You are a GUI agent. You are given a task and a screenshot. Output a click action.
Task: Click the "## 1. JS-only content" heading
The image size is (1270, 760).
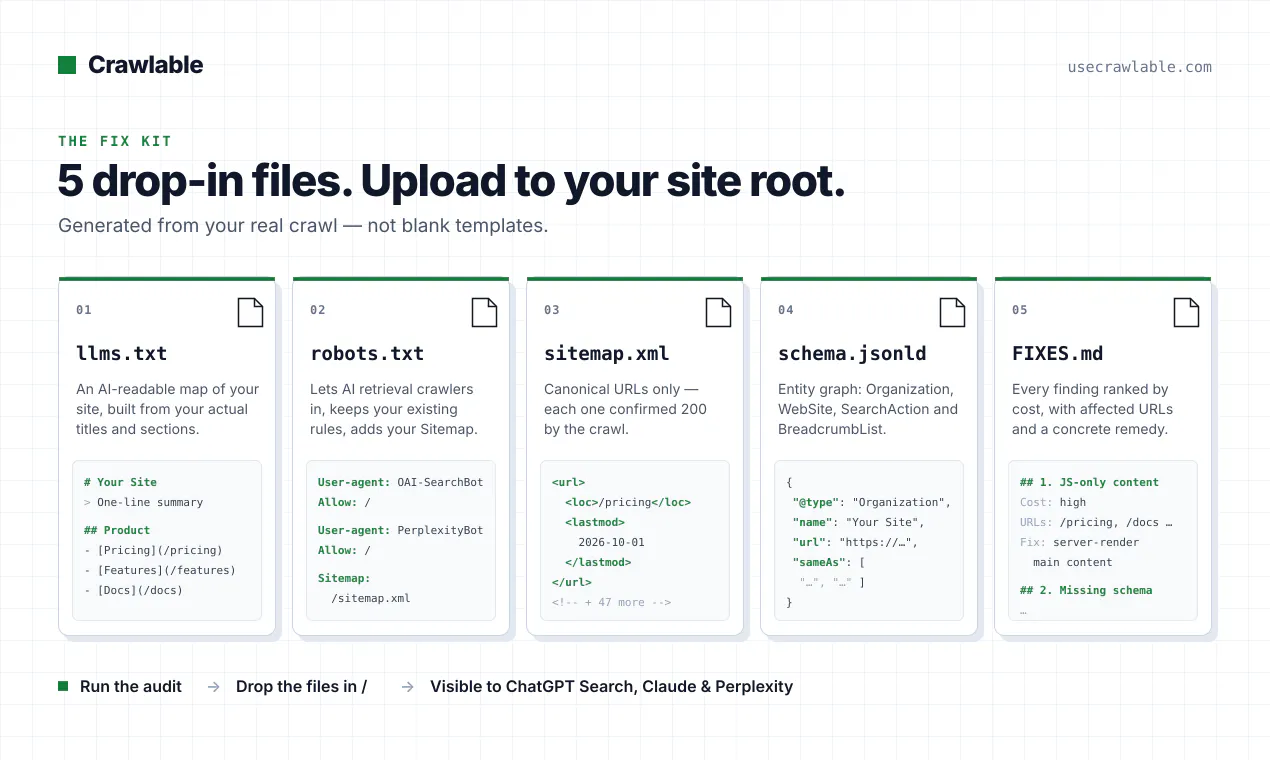[1089, 482]
